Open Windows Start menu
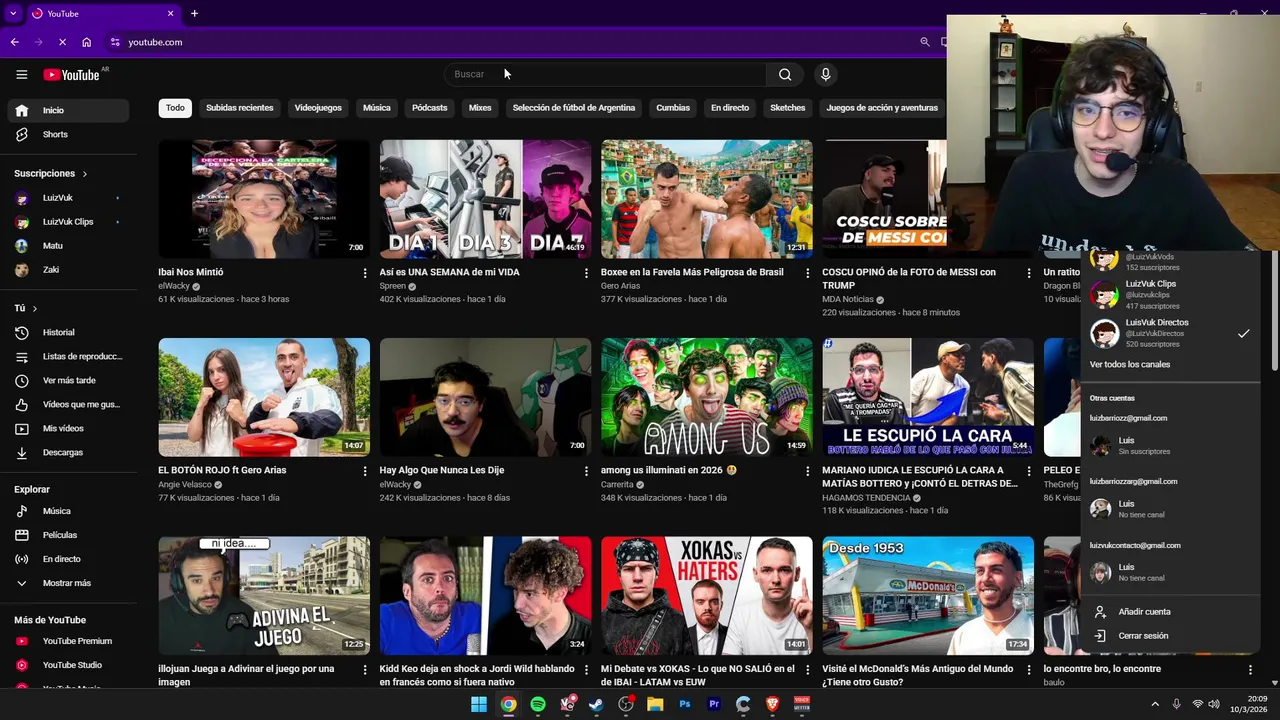This screenshot has width=1280, height=720. 479,704
